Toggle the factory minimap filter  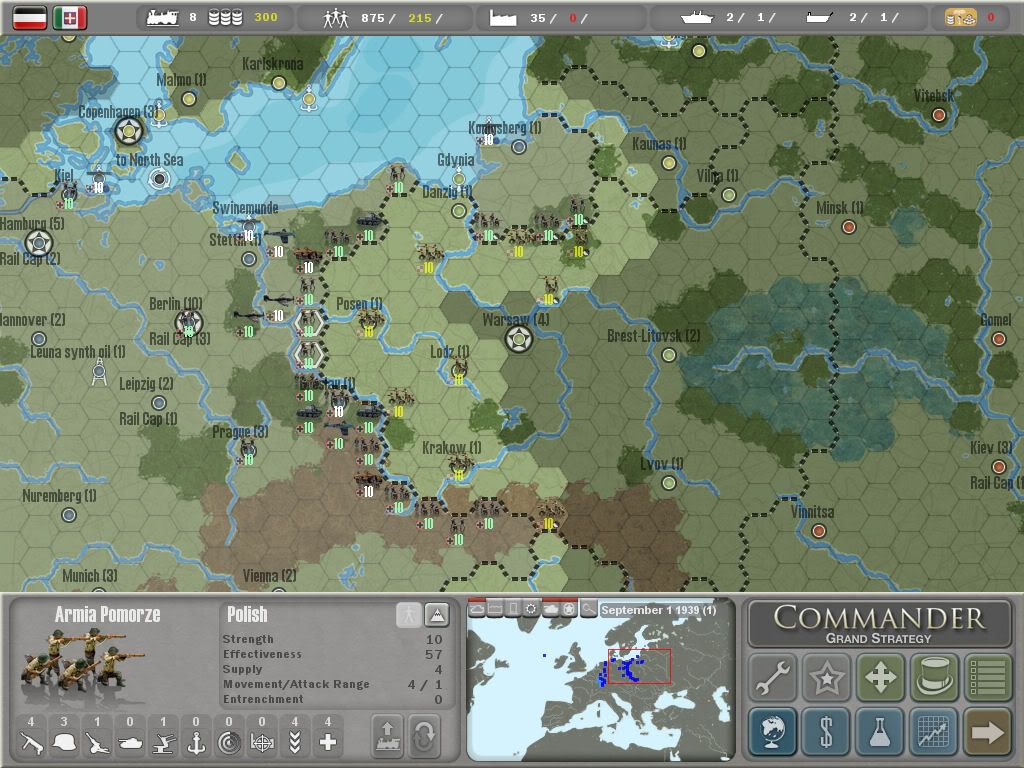coord(495,609)
